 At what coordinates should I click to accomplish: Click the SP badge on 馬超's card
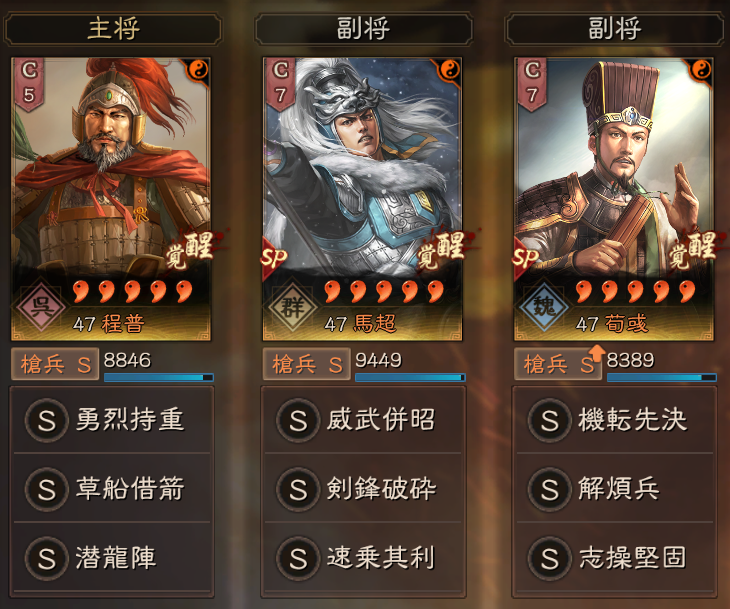(x=274, y=257)
